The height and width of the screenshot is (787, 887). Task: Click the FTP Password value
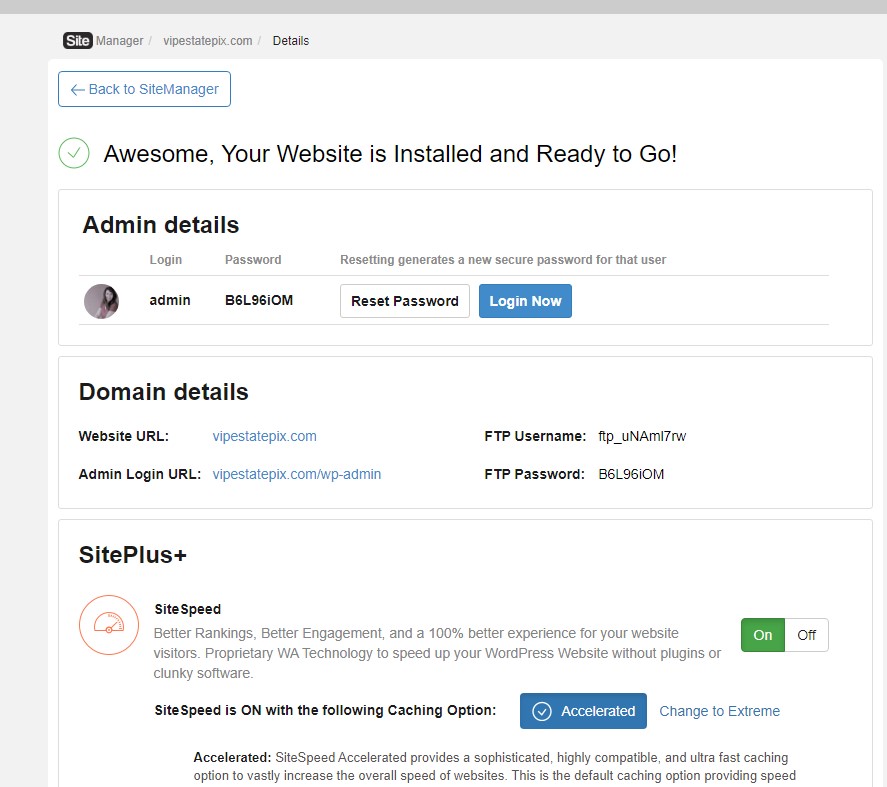point(631,474)
